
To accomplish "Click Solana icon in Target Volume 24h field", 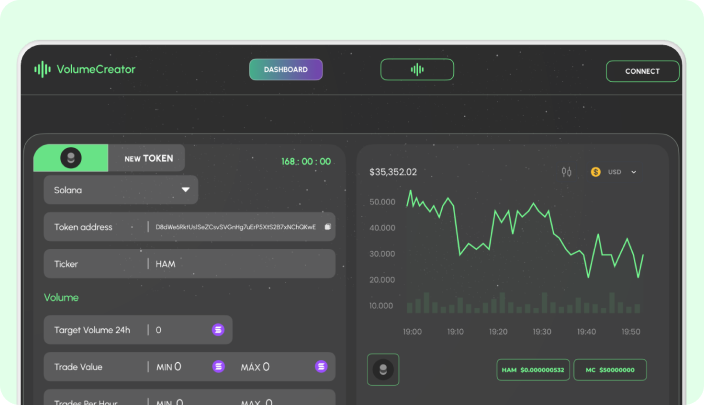I will pyautogui.click(x=218, y=330).
